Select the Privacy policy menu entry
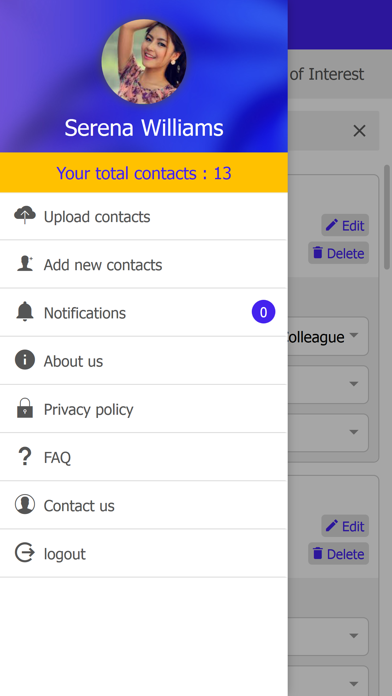 (143, 409)
